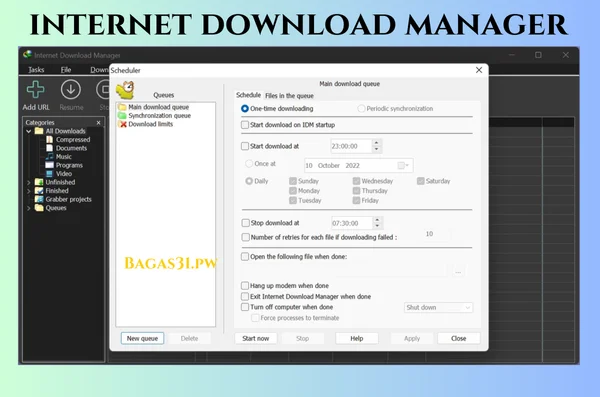Open the Tasks menu
Image resolution: width=600 pixels, height=397 pixels.
tap(36, 70)
